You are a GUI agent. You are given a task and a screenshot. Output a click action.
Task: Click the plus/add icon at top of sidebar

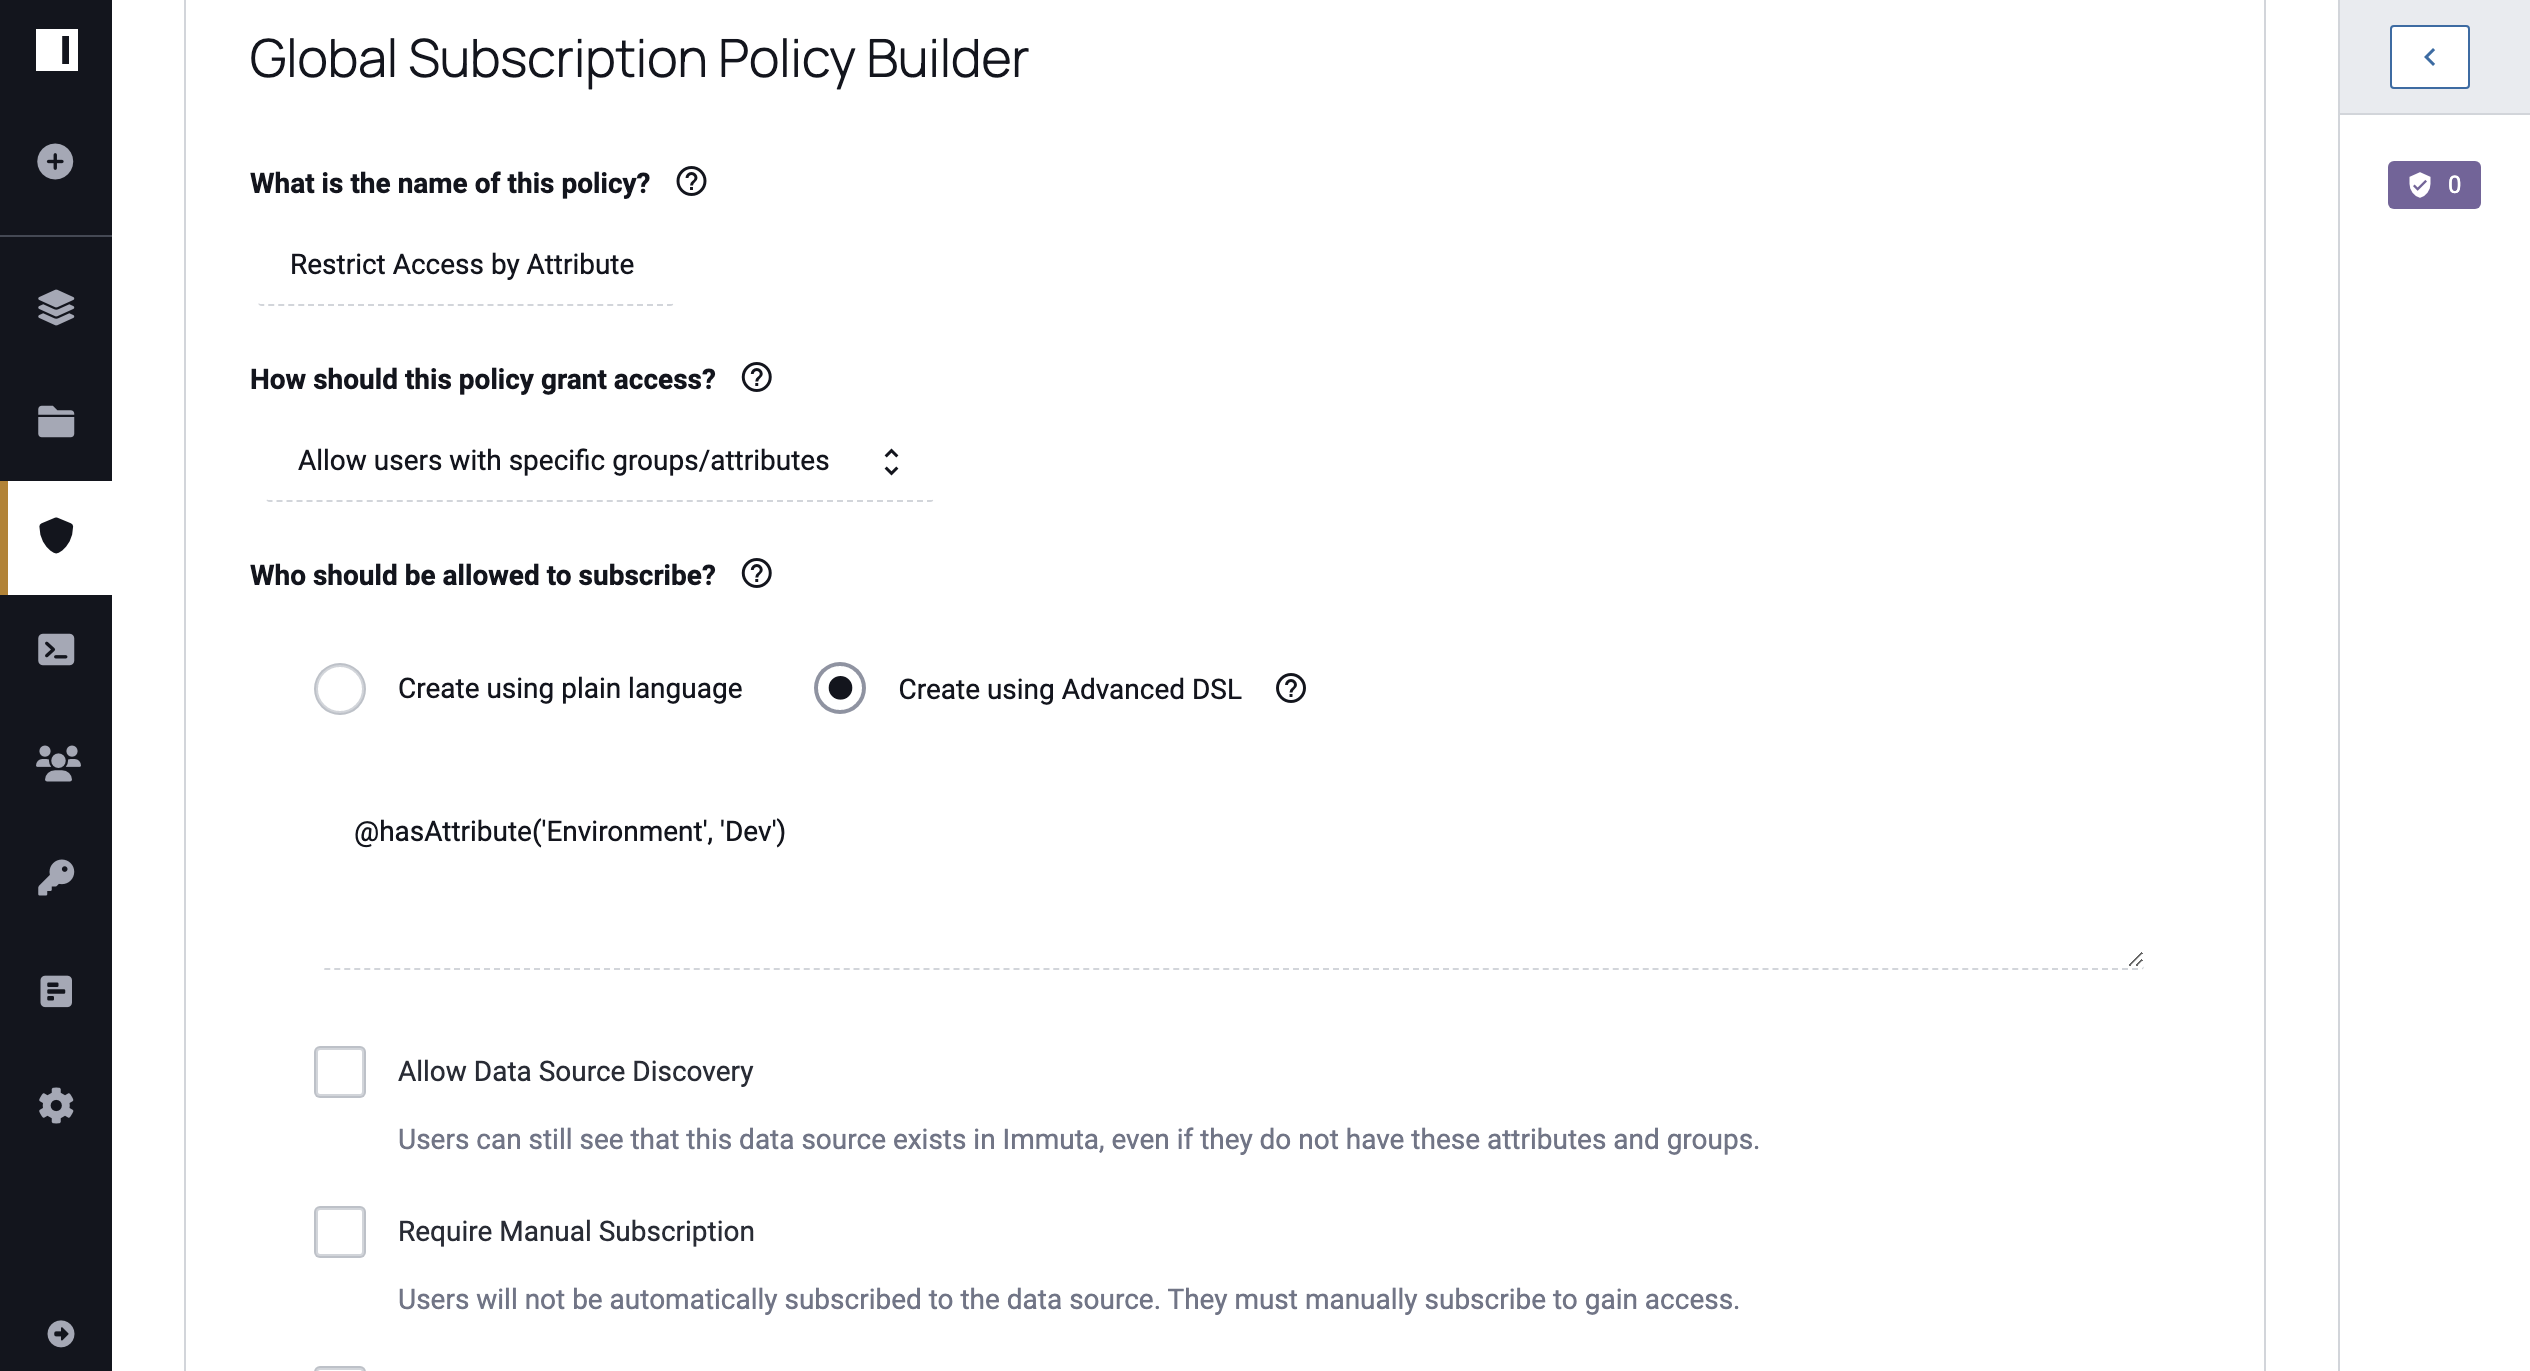tap(52, 162)
